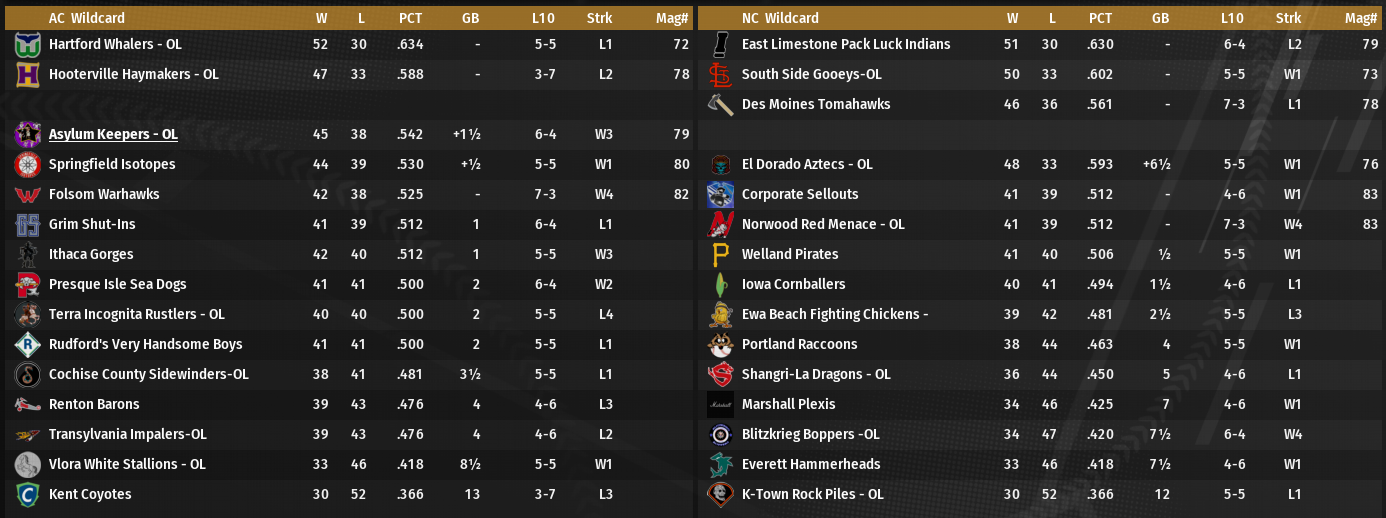Click the Folsom Warhawks logo icon
Screen dimensions: 1386x518
click(x=27, y=195)
